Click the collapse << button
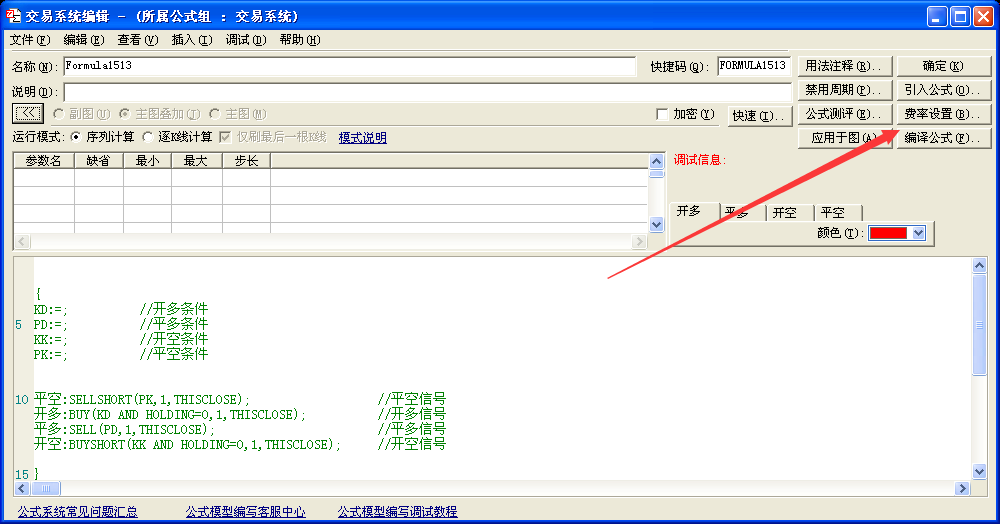The width and height of the screenshot is (1000, 524). [28, 113]
